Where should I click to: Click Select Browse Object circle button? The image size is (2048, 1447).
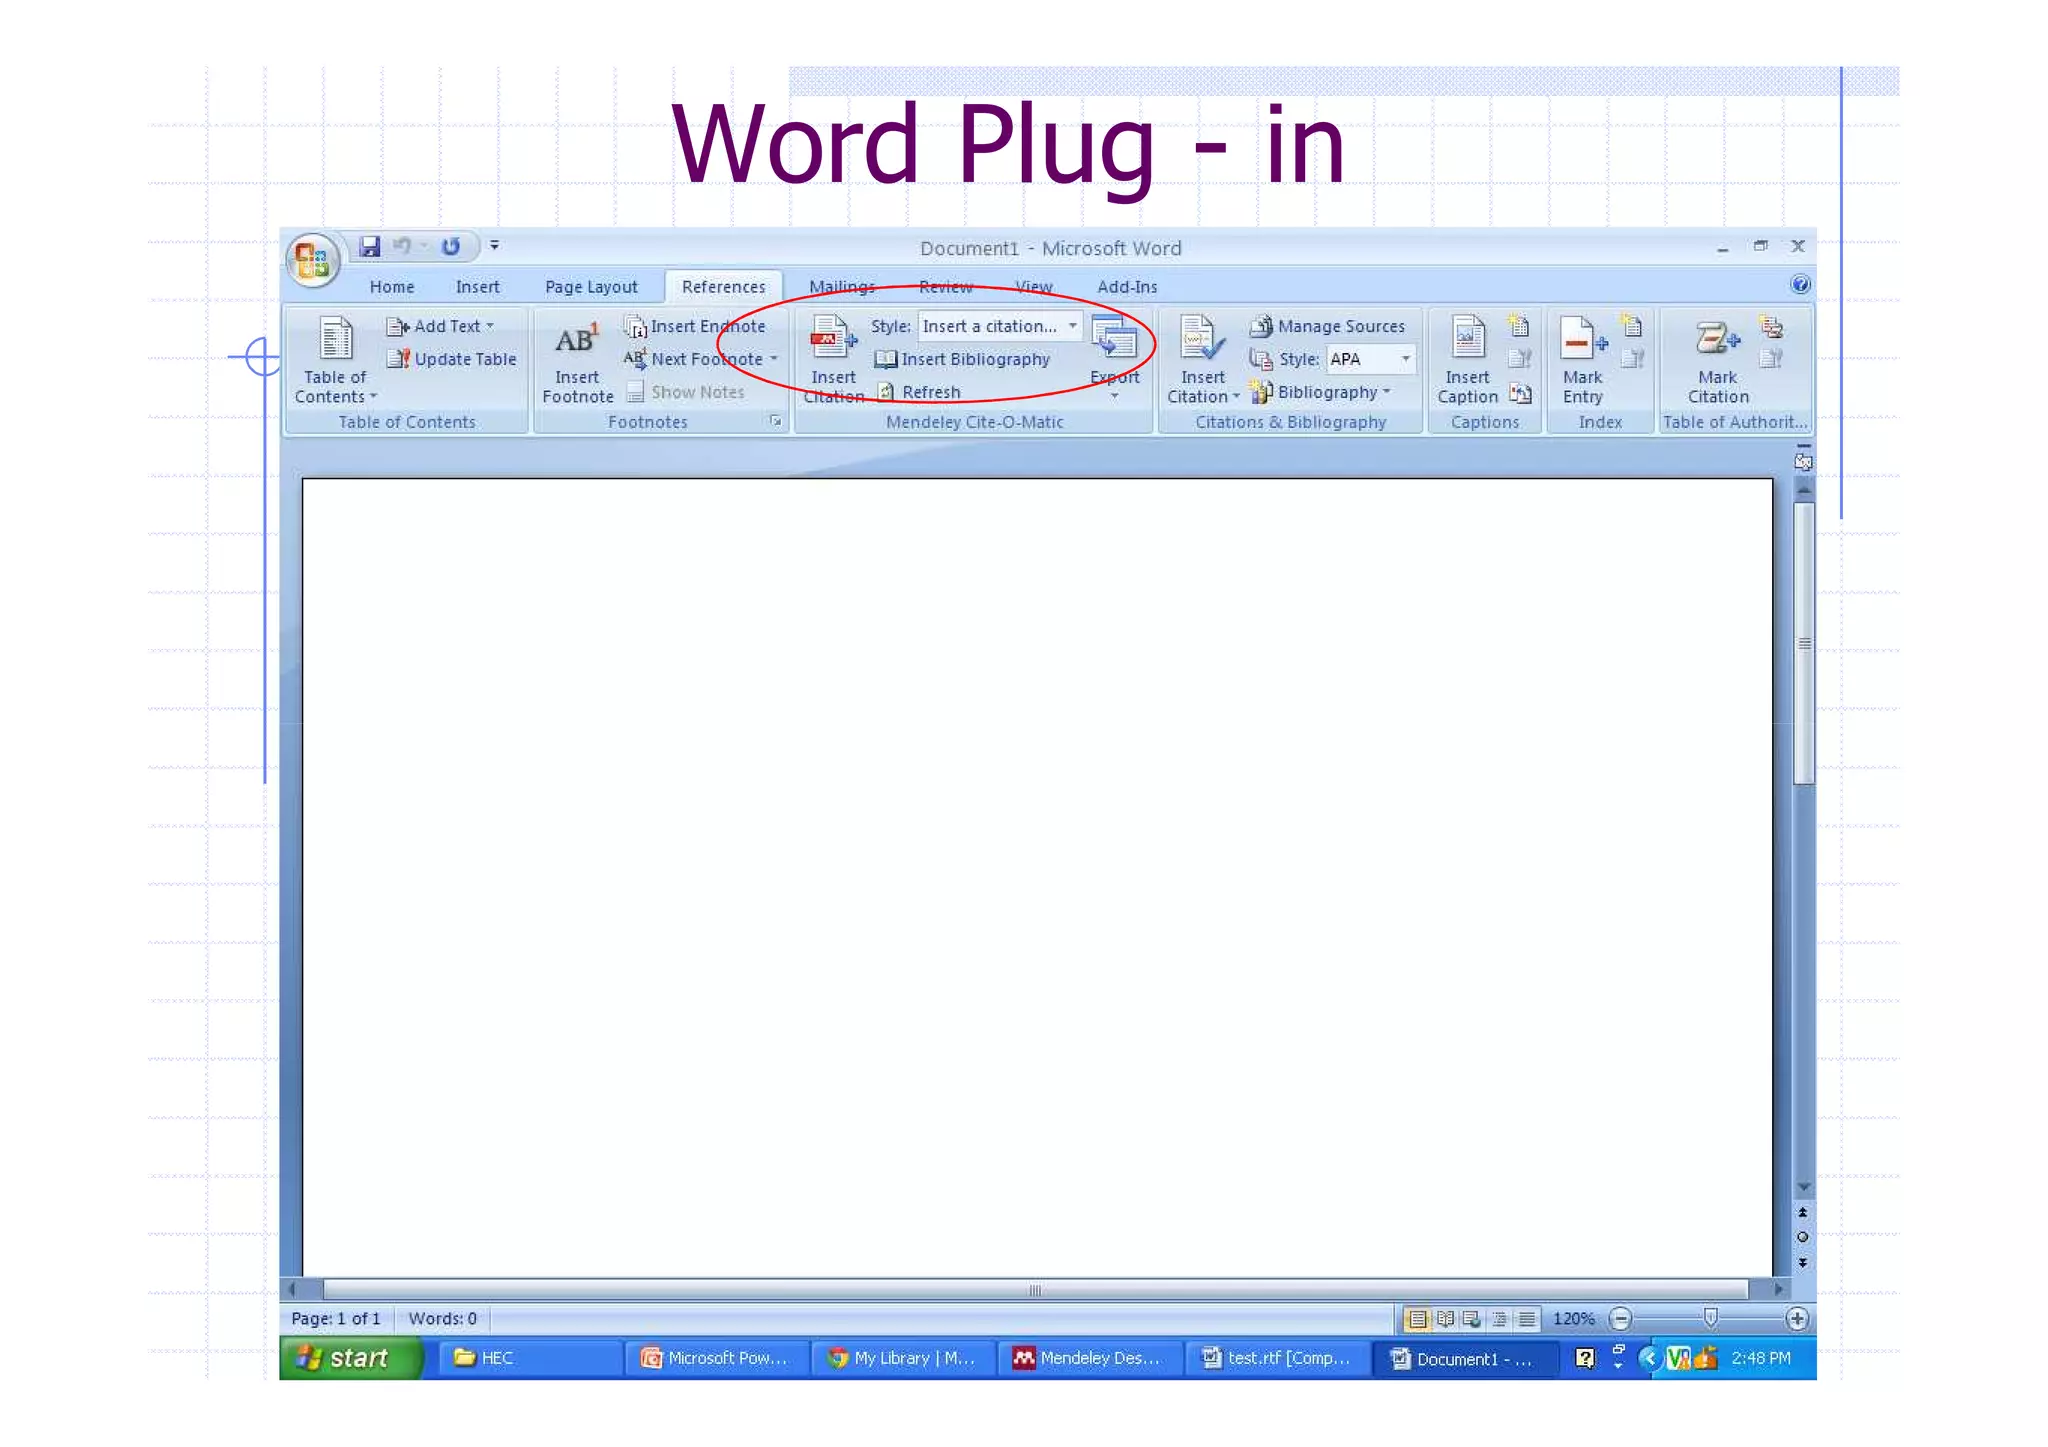tap(1803, 1237)
